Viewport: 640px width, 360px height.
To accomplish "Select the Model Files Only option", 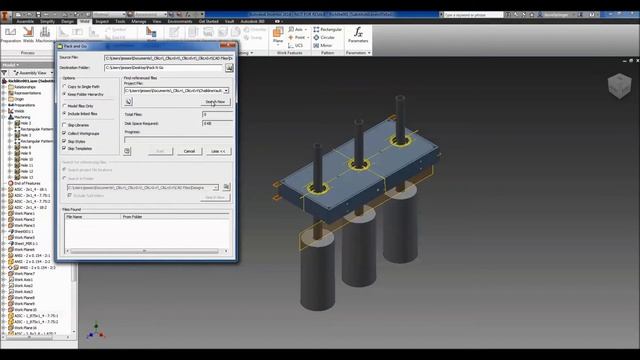I will click(x=78, y=106).
